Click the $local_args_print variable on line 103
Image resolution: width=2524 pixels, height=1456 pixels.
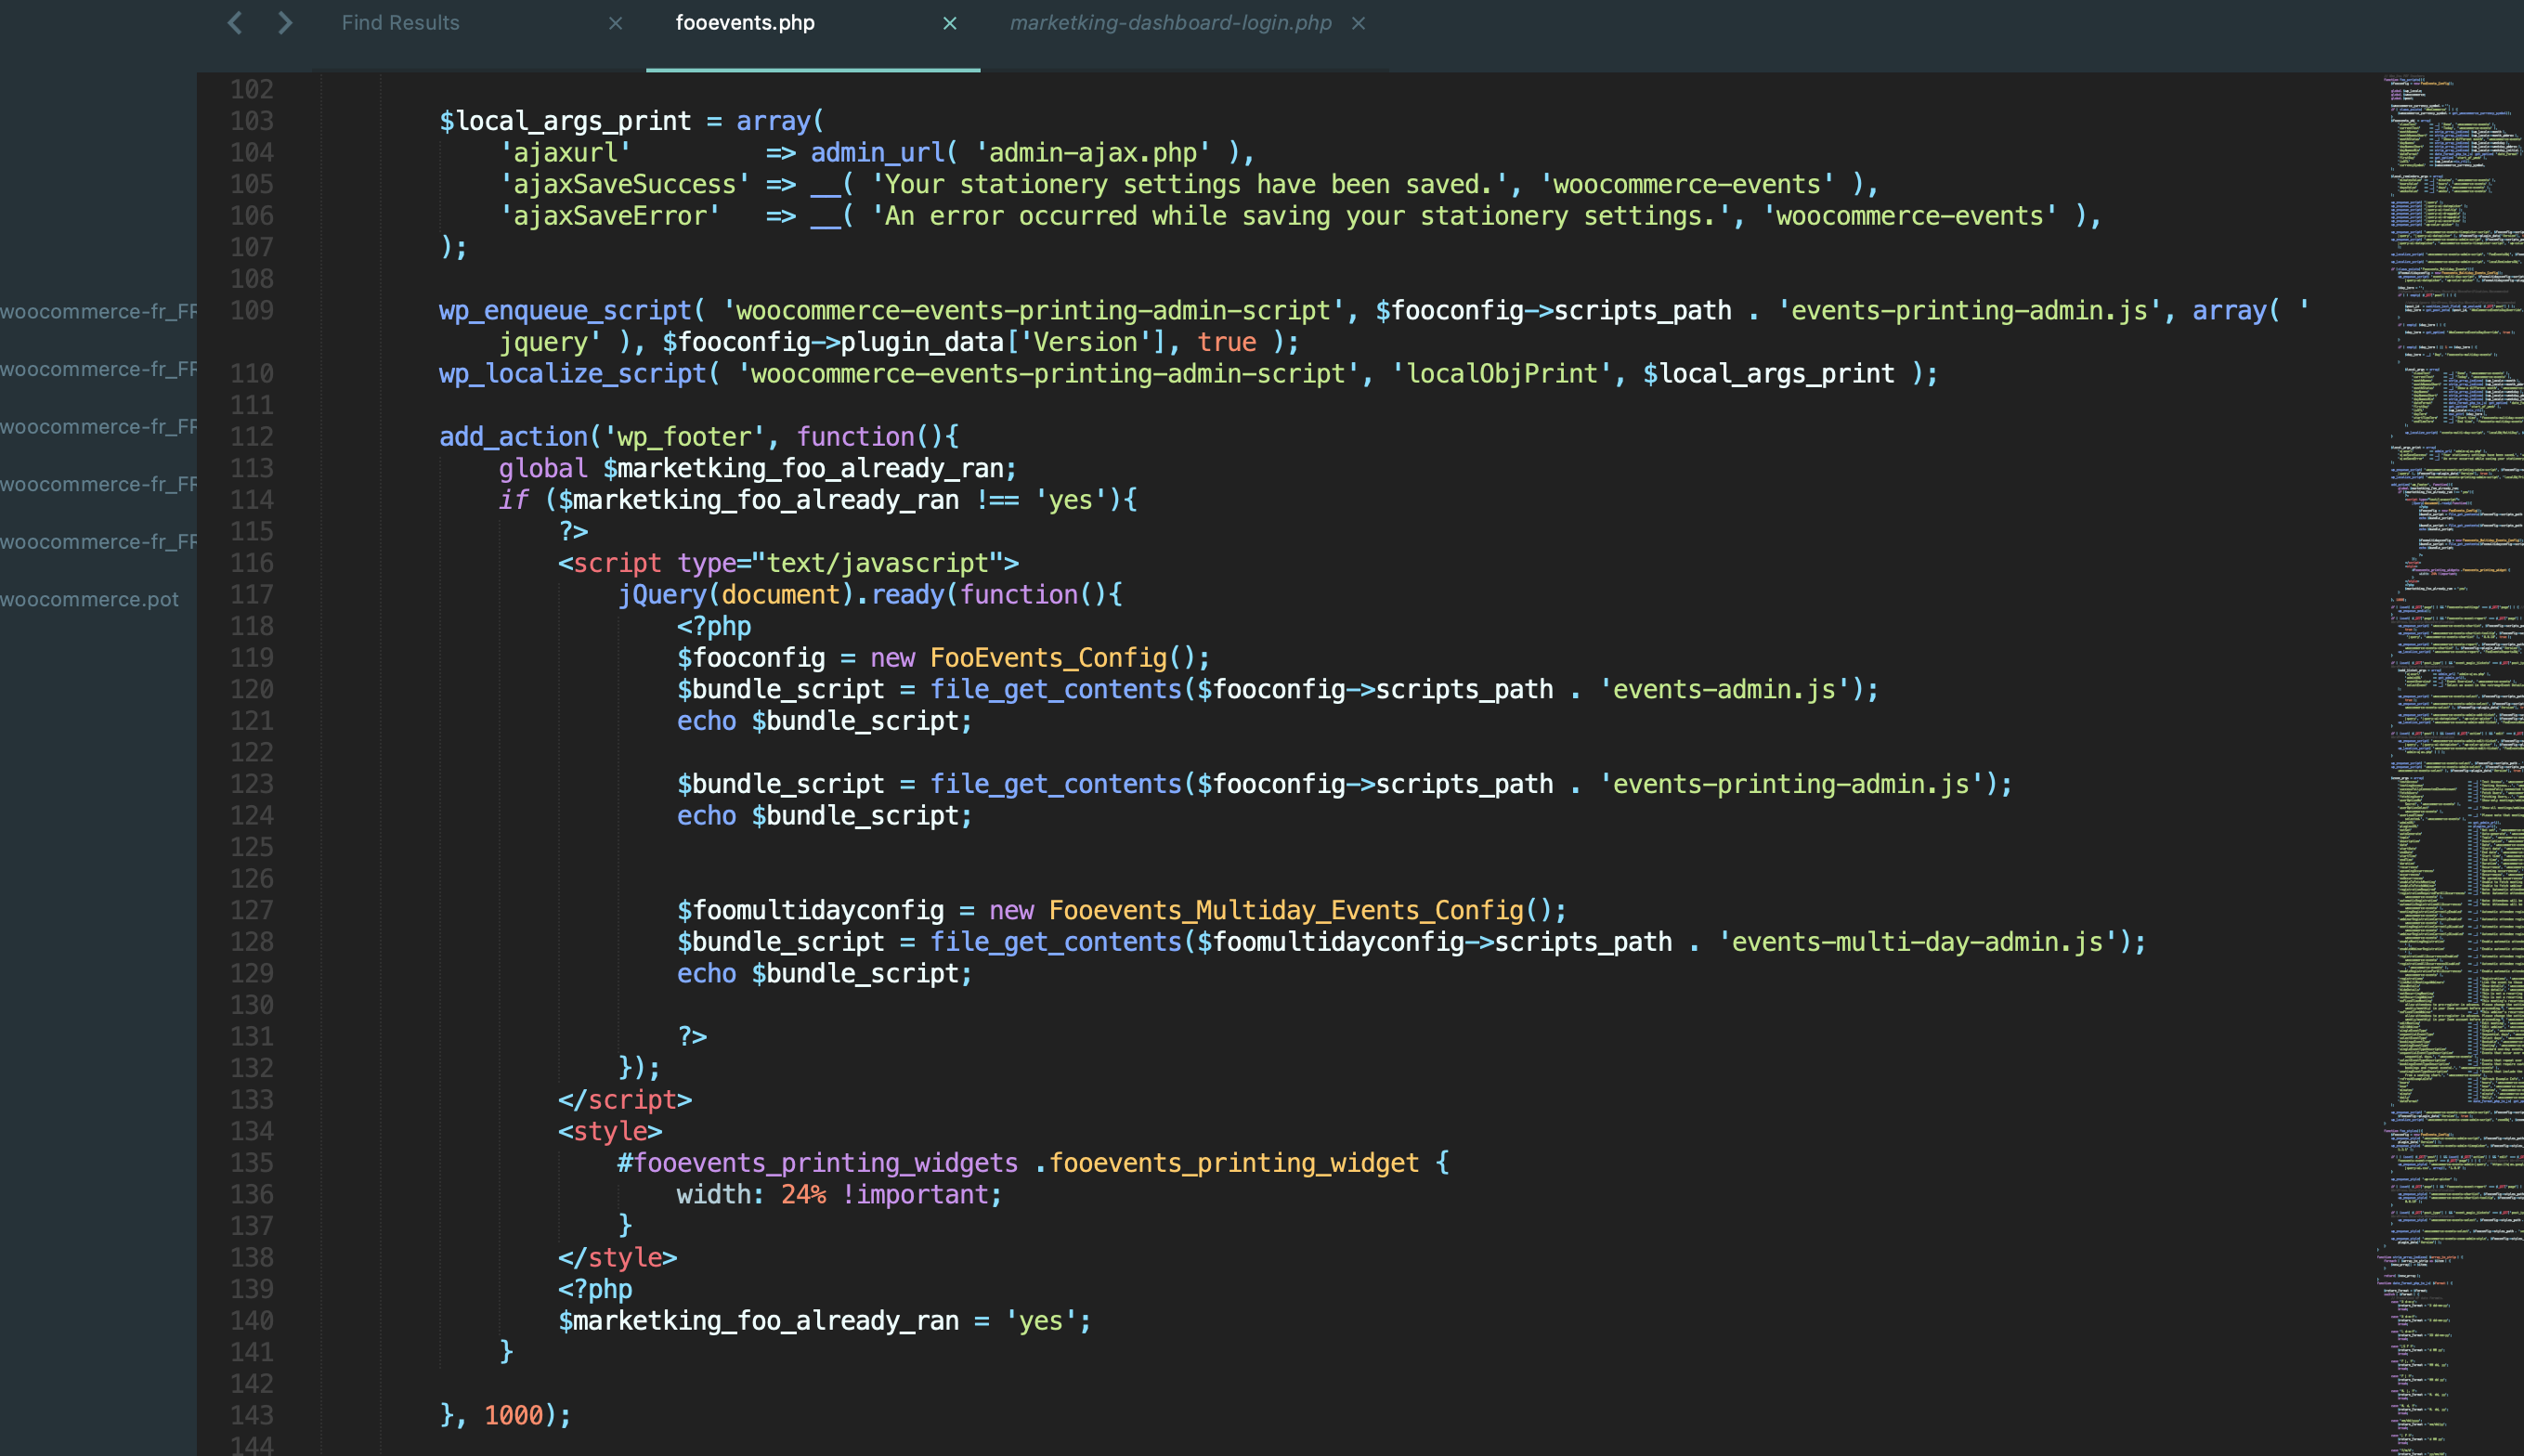pos(565,121)
